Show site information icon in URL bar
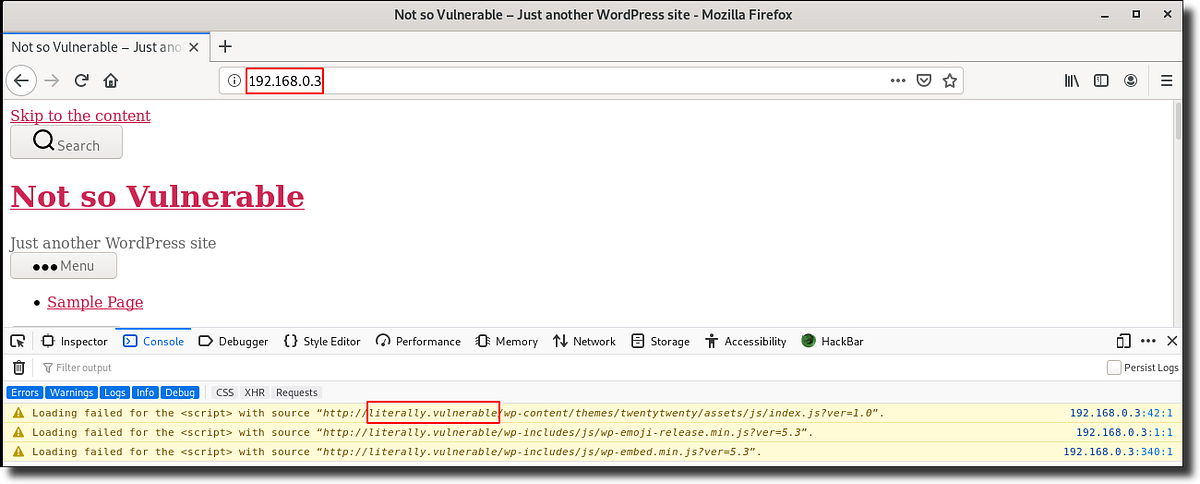Viewport: 1200px width, 484px height. 233,81
